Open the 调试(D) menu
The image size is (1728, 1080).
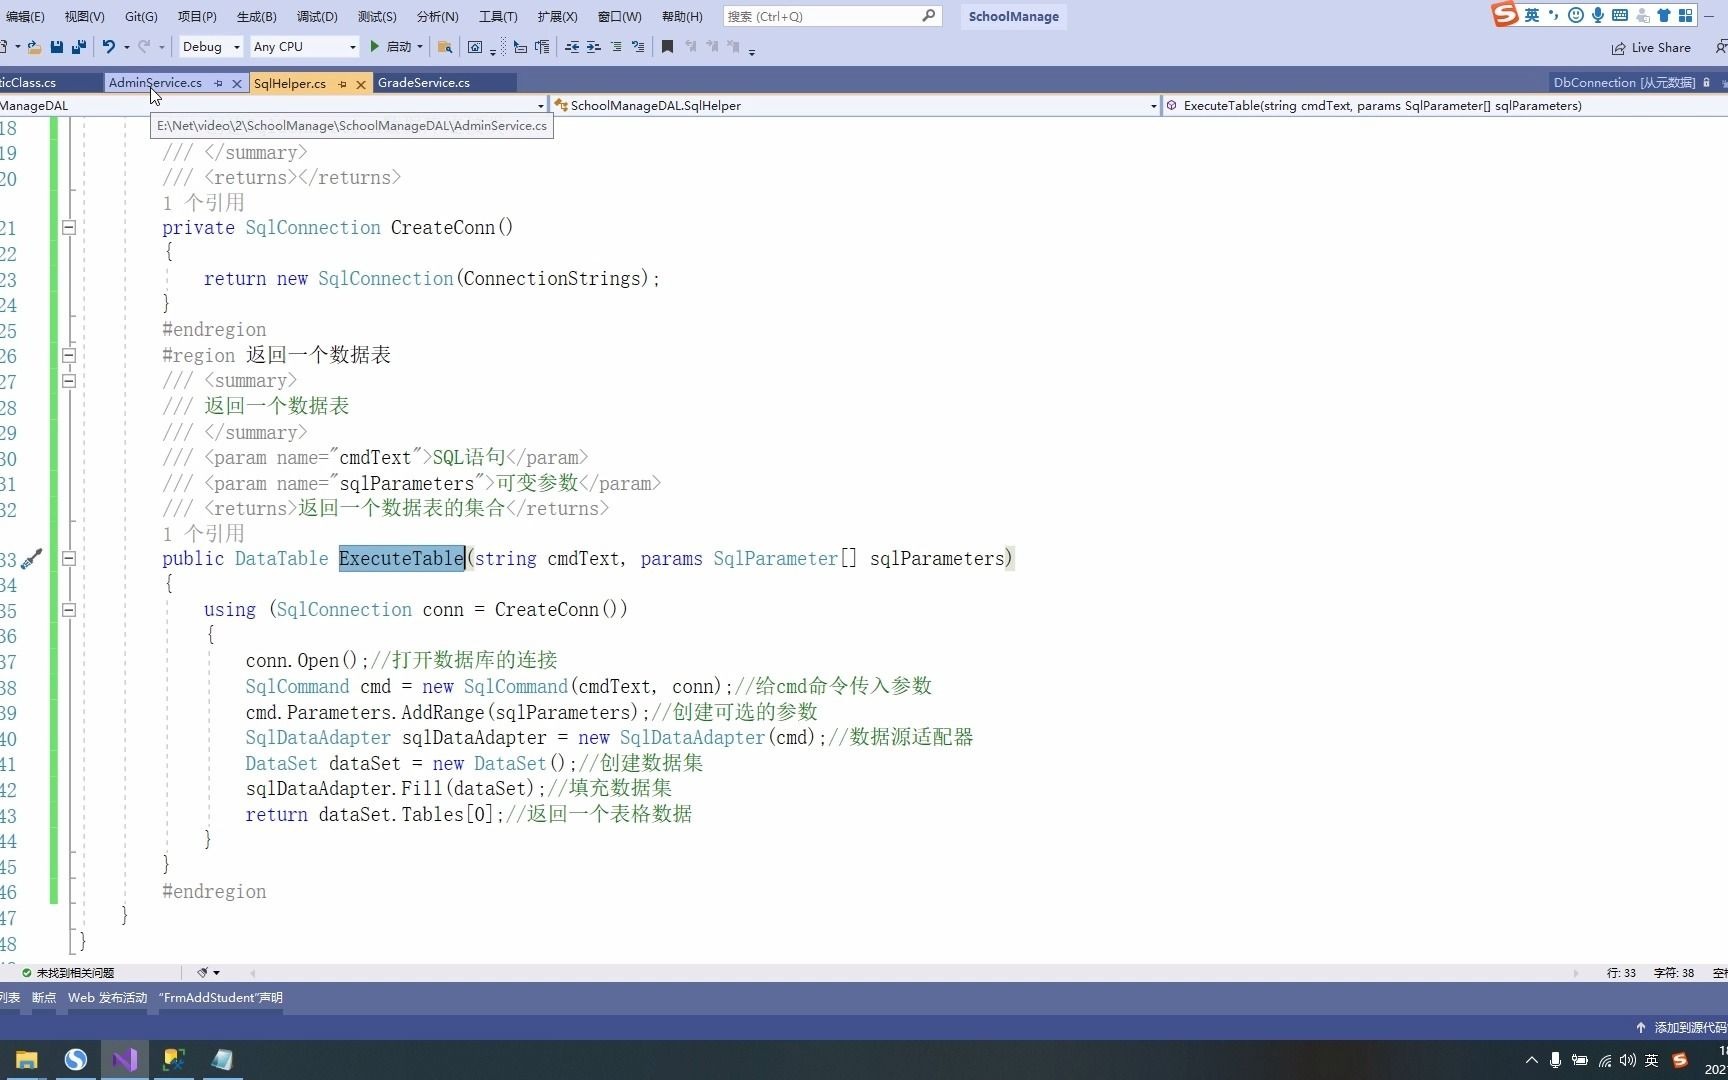(x=316, y=16)
